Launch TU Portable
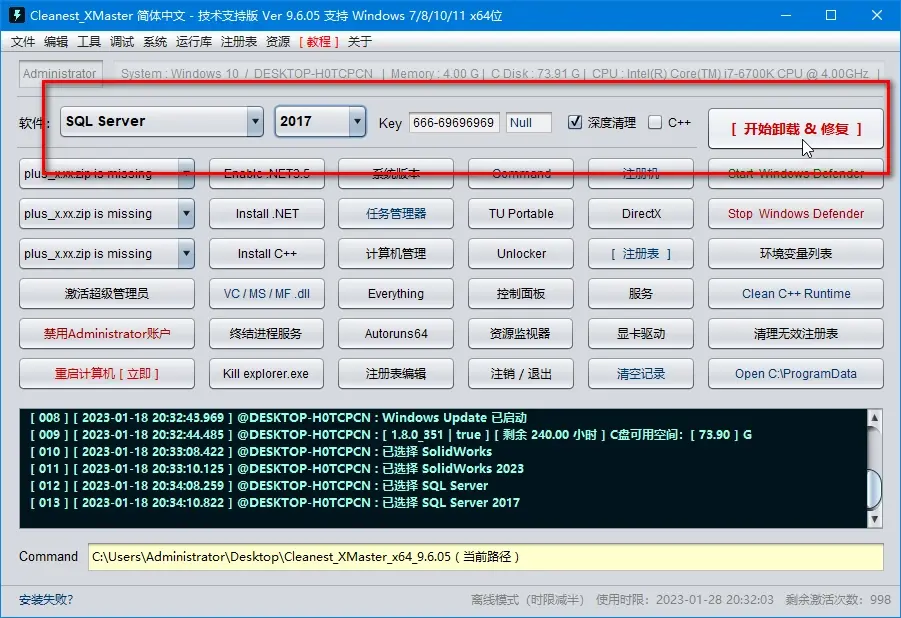 tap(521, 213)
